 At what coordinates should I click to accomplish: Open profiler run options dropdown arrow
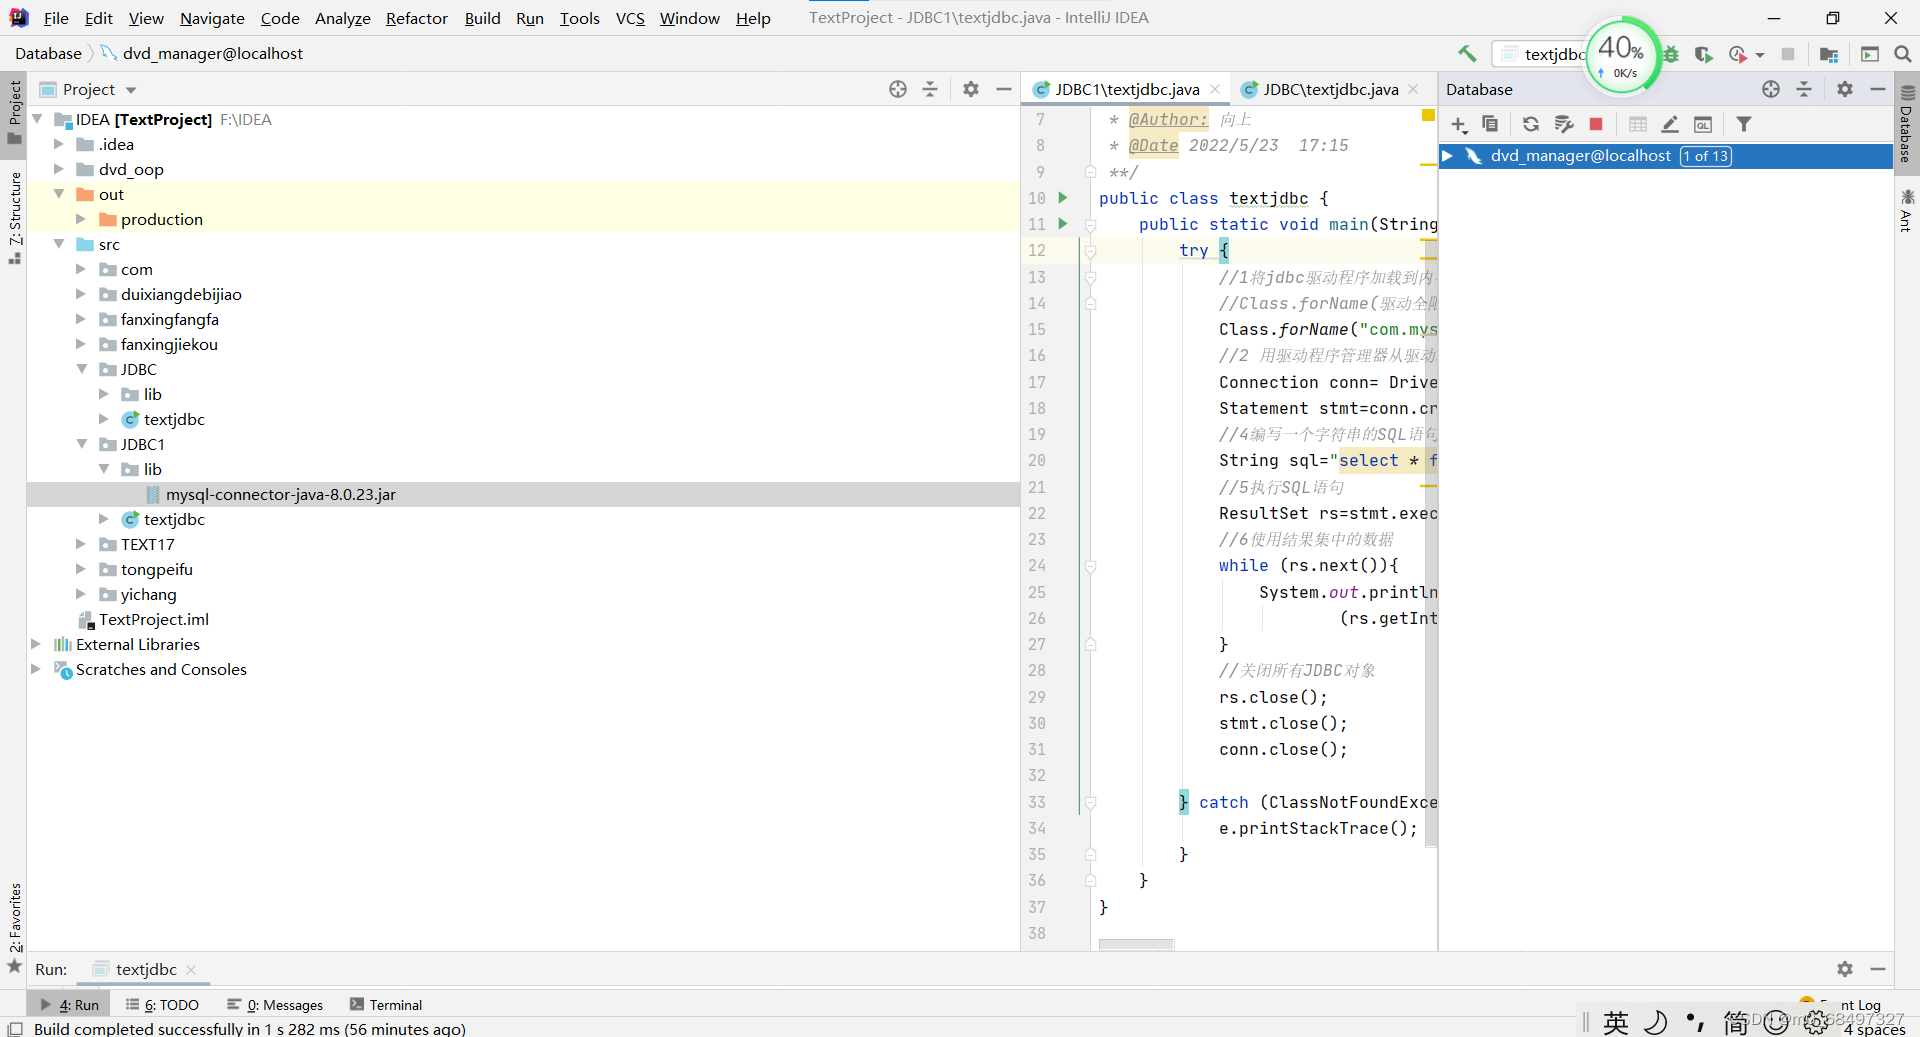(1760, 55)
